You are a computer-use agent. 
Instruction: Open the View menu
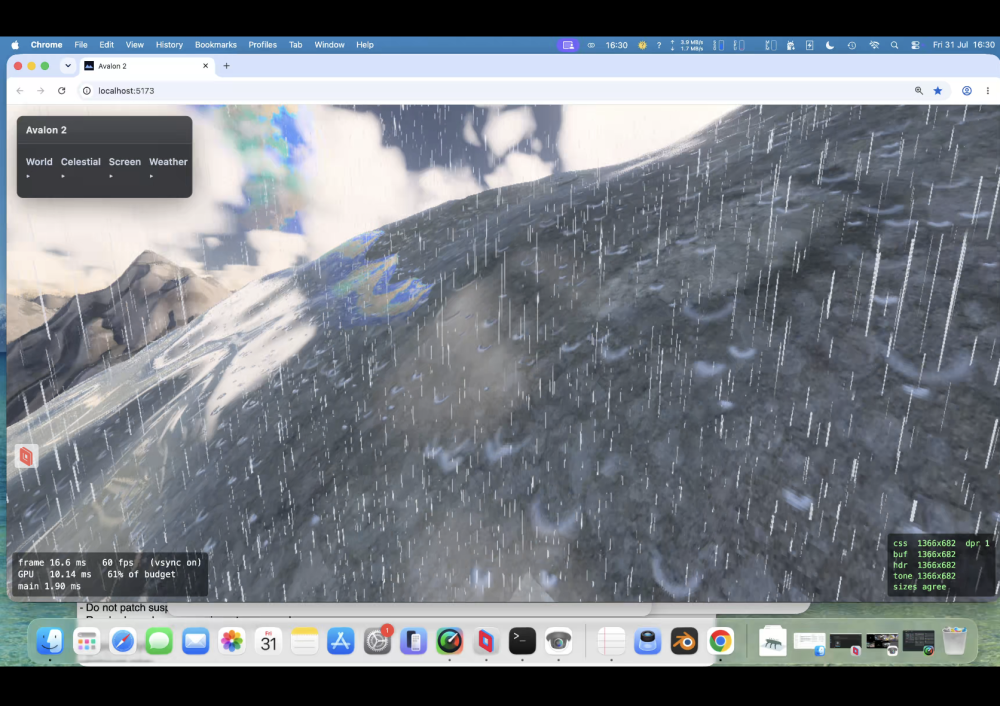tap(135, 45)
